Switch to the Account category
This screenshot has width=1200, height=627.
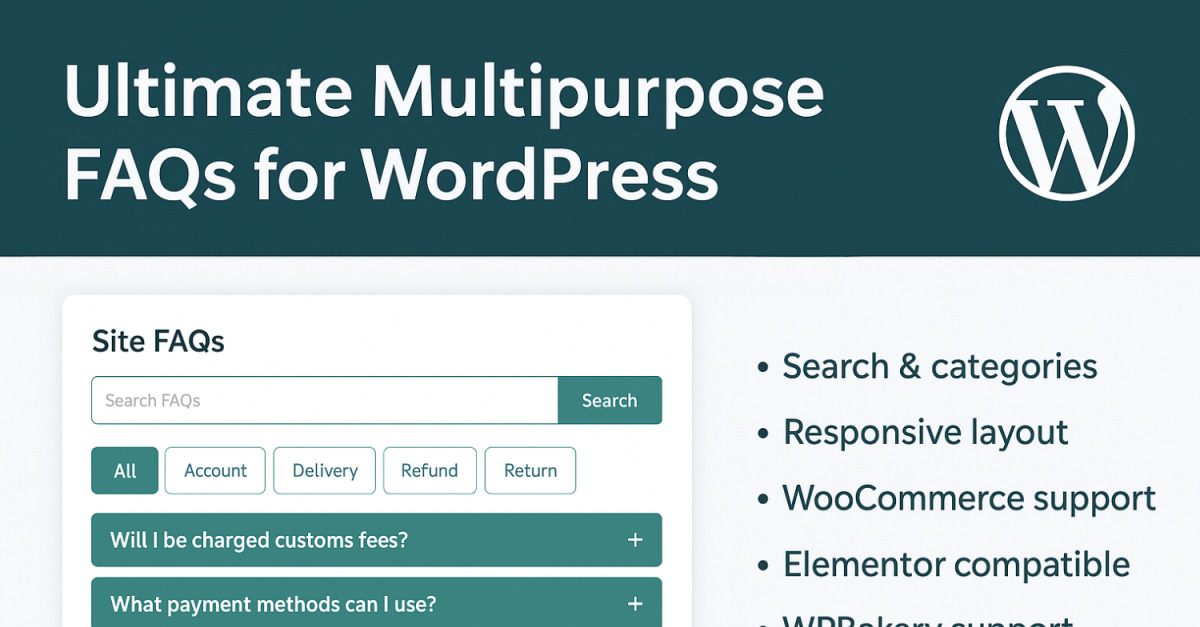click(215, 470)
